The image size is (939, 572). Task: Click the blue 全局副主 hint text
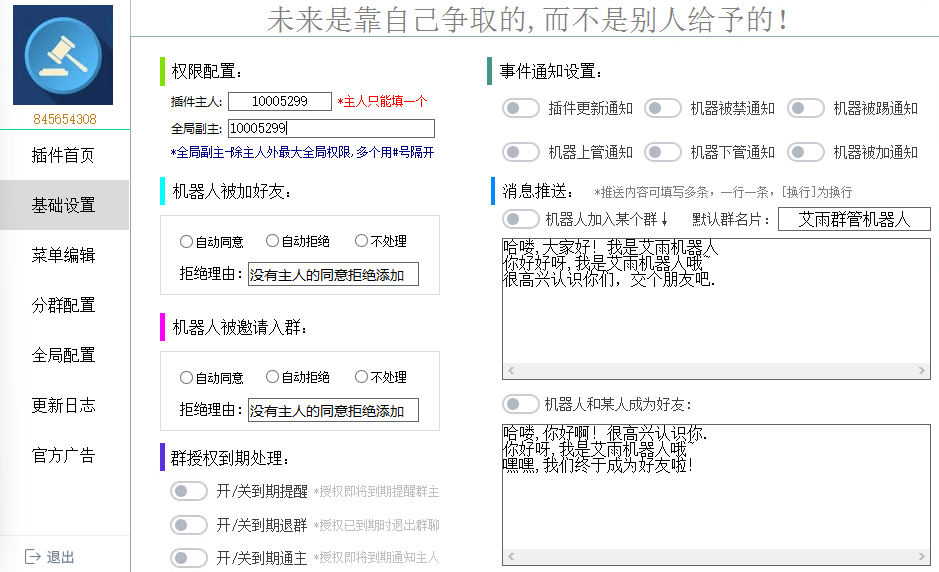coord(302,152)
